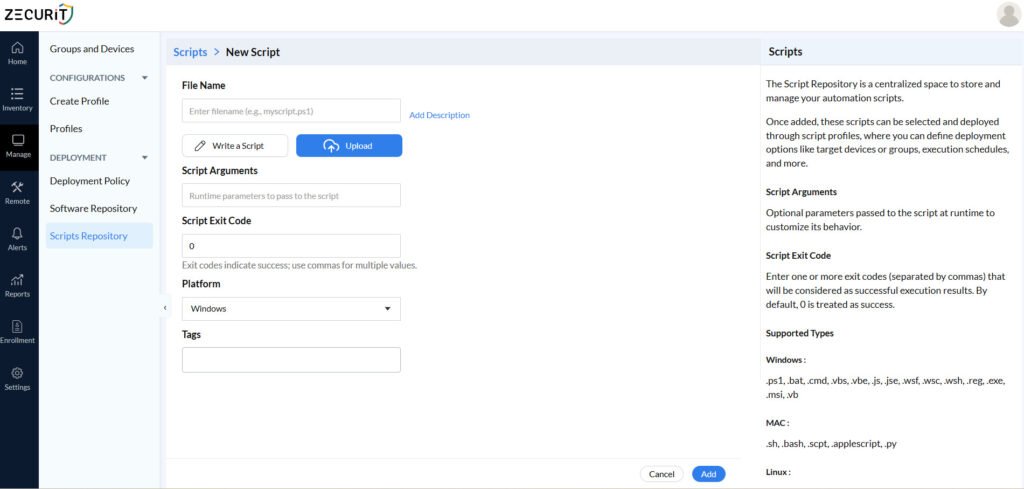The height and width of the screenshot is (489, 1024).
Task: Click the Upload button
Action: tap(349, 146)
